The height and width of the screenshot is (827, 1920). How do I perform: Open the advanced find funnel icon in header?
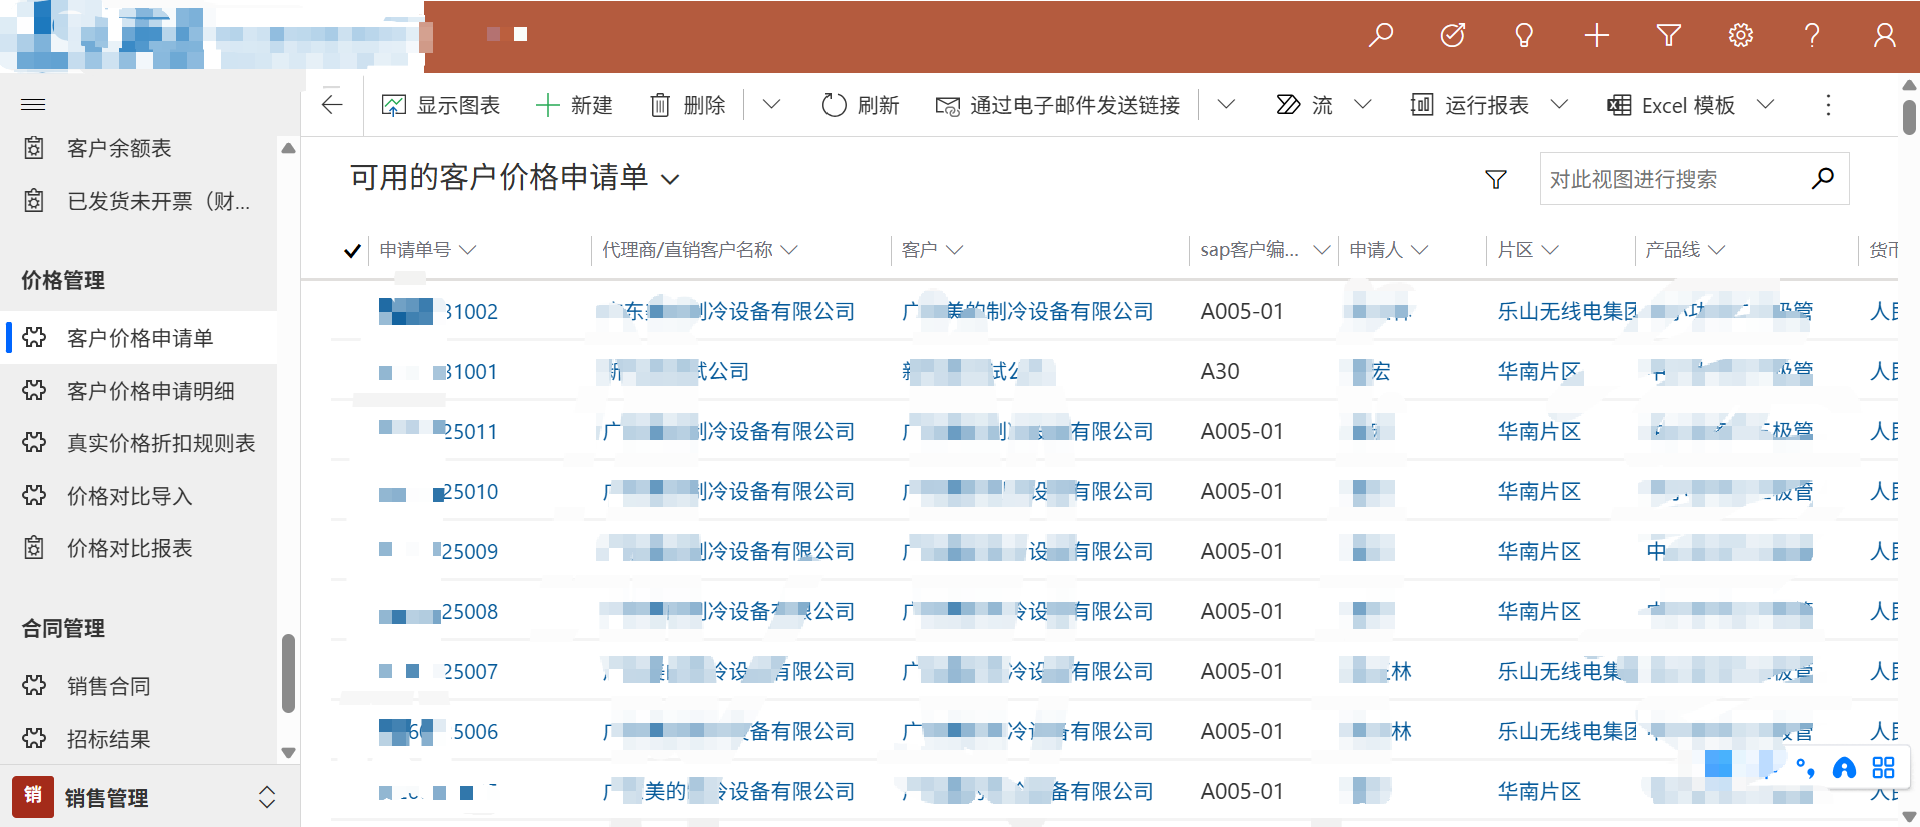(x=1668, y=36)
